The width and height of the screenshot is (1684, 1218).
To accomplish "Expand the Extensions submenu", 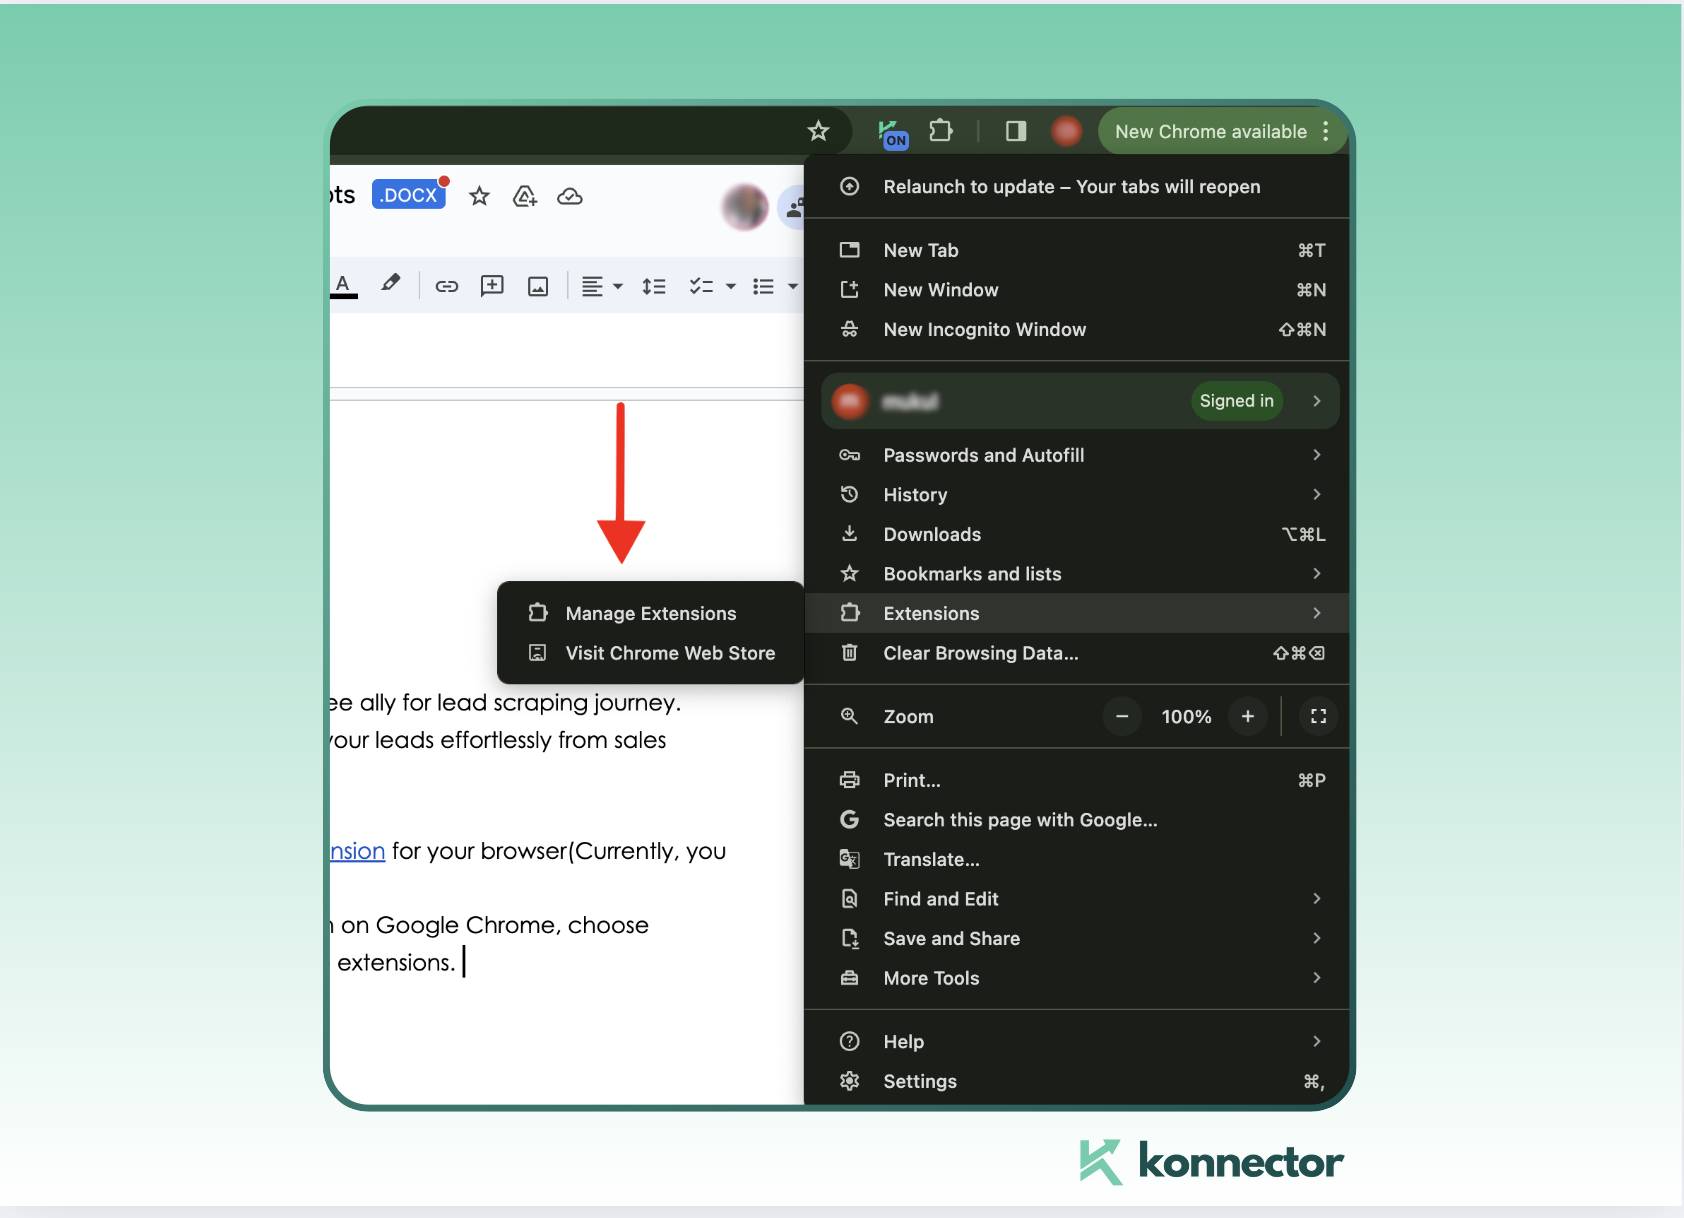I will pyautogui.click(x=1077, y=613).
